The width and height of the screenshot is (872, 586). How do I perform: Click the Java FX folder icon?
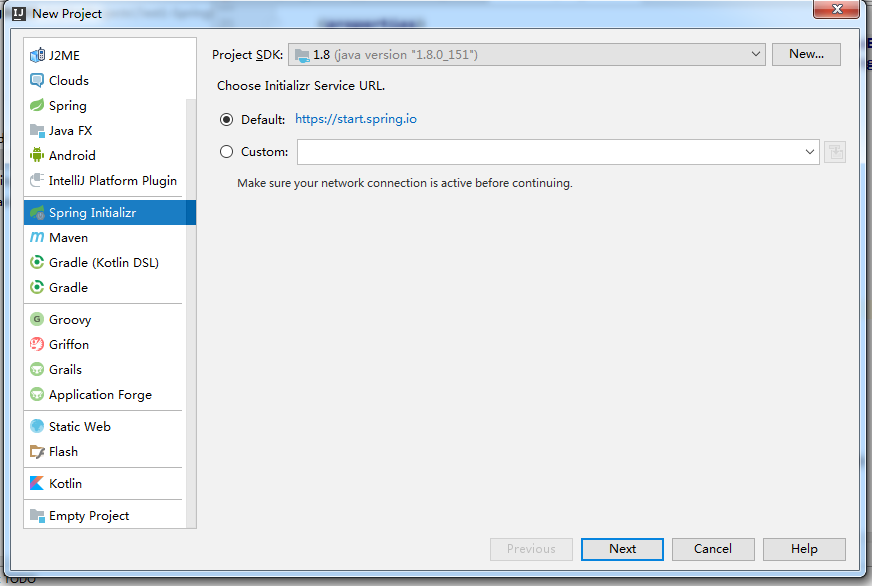coord(37,130)
